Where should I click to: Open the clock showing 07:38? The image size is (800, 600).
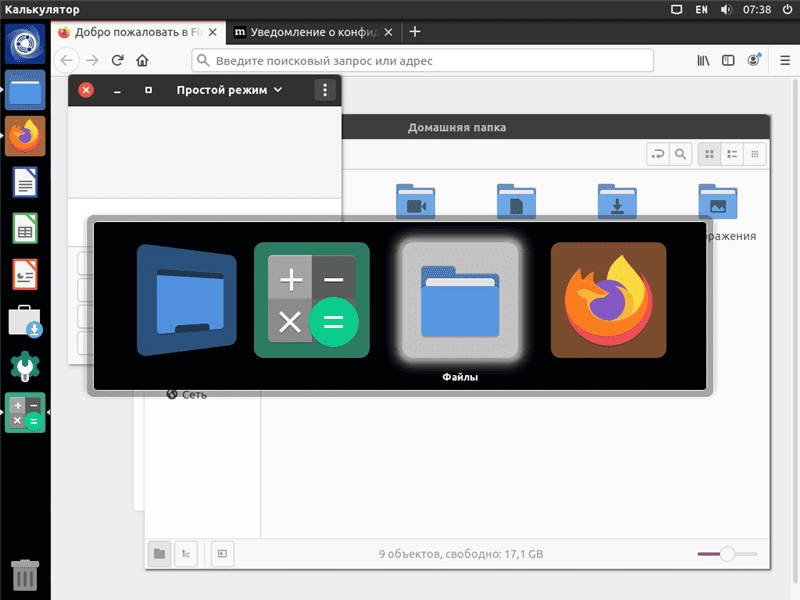757,10
